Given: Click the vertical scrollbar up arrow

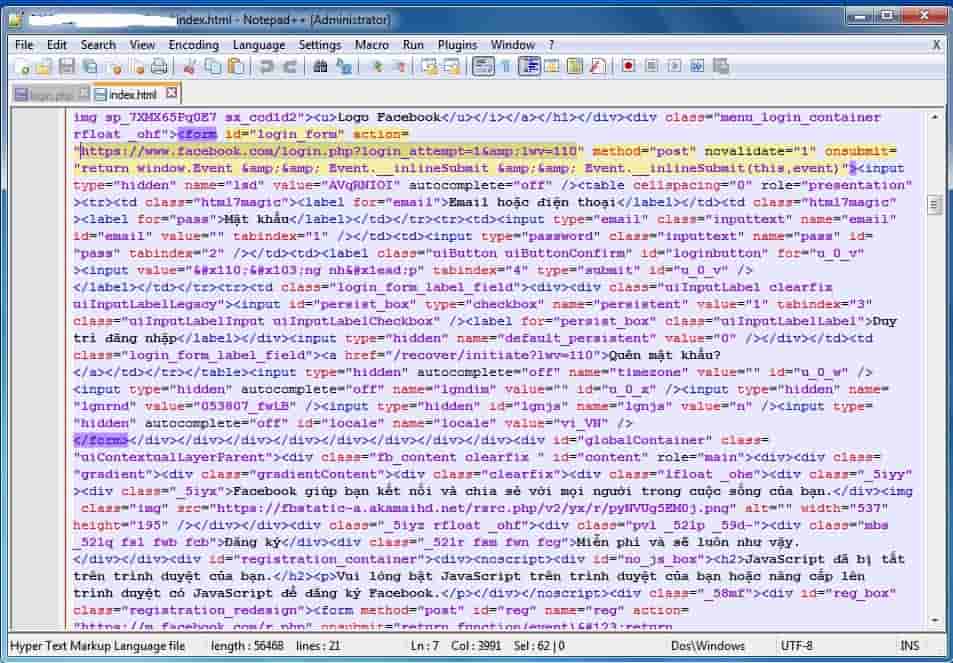Looking at the screenshot, I should [x=934, y=117].
